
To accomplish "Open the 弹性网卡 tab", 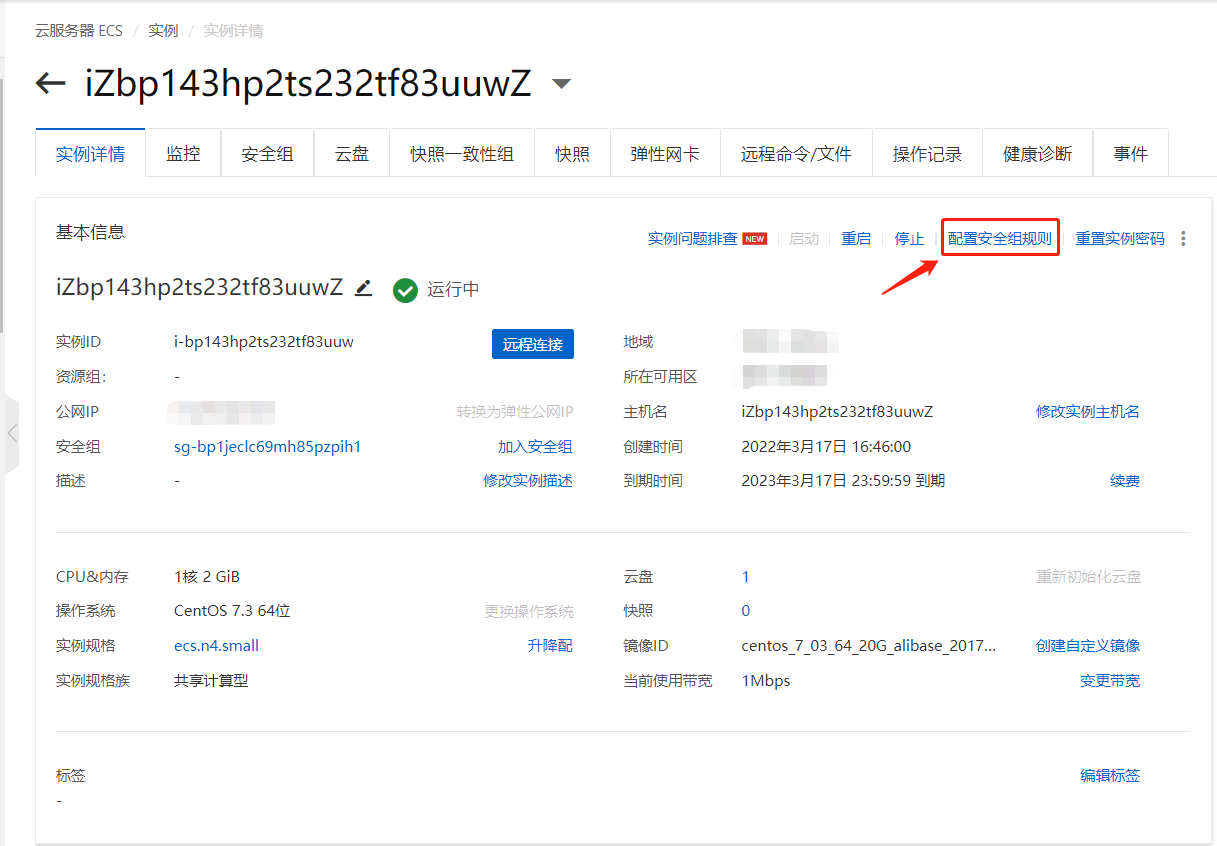I will (x=665, y=154).
